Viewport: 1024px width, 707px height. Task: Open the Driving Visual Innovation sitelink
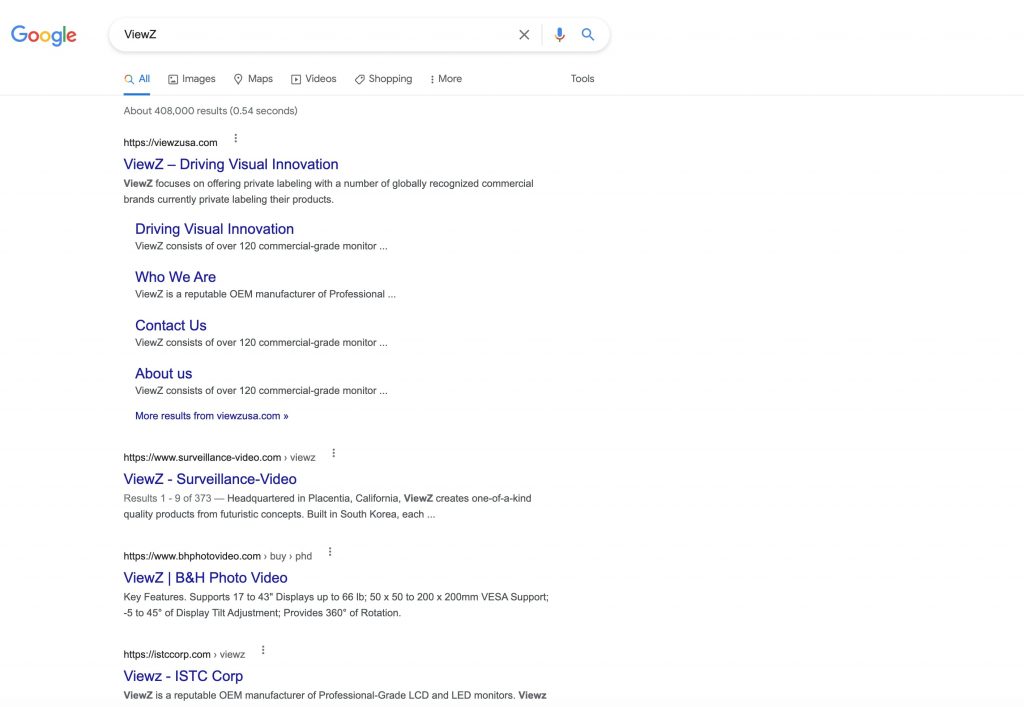pyautogui.click(x=214, y=229)
